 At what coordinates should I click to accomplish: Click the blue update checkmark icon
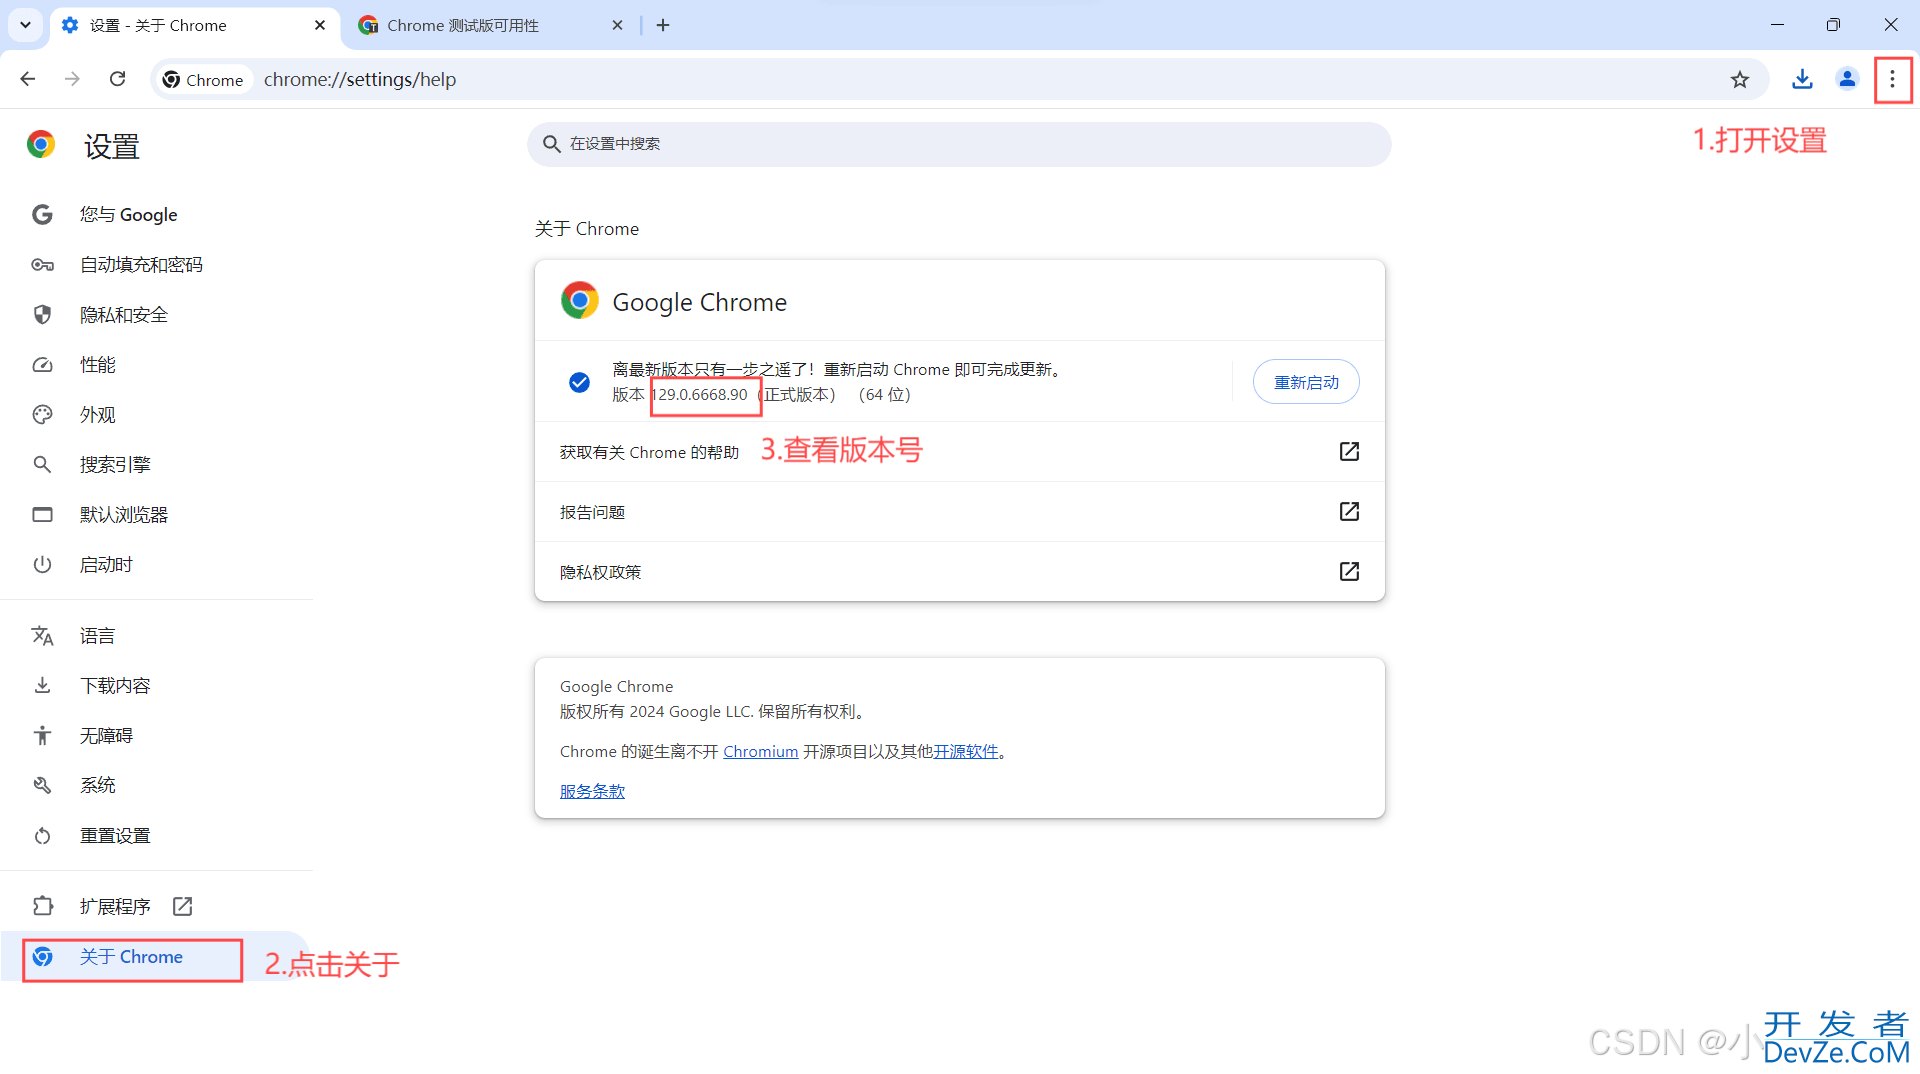(579, 382)
